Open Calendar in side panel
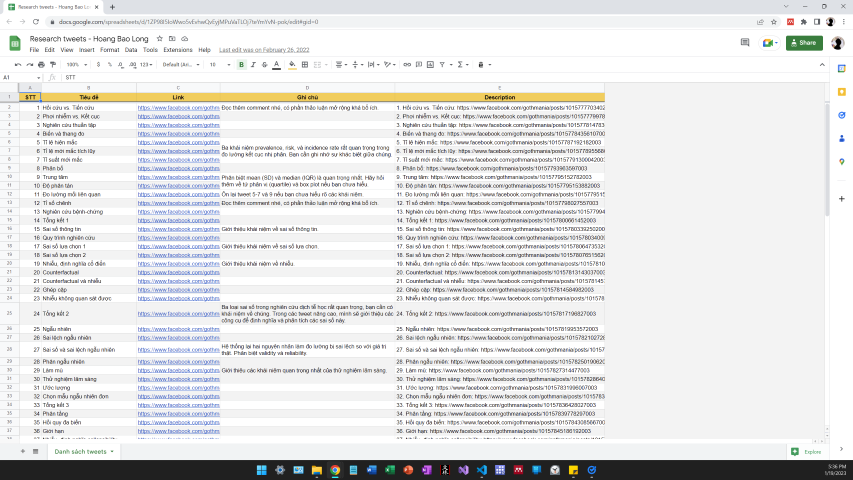Screen dimensions: 853x480 842,69
